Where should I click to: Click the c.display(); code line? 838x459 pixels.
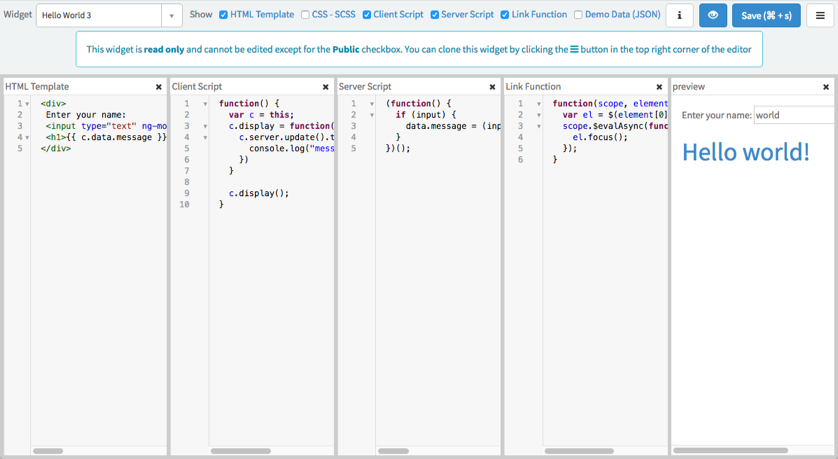point(259,193)
